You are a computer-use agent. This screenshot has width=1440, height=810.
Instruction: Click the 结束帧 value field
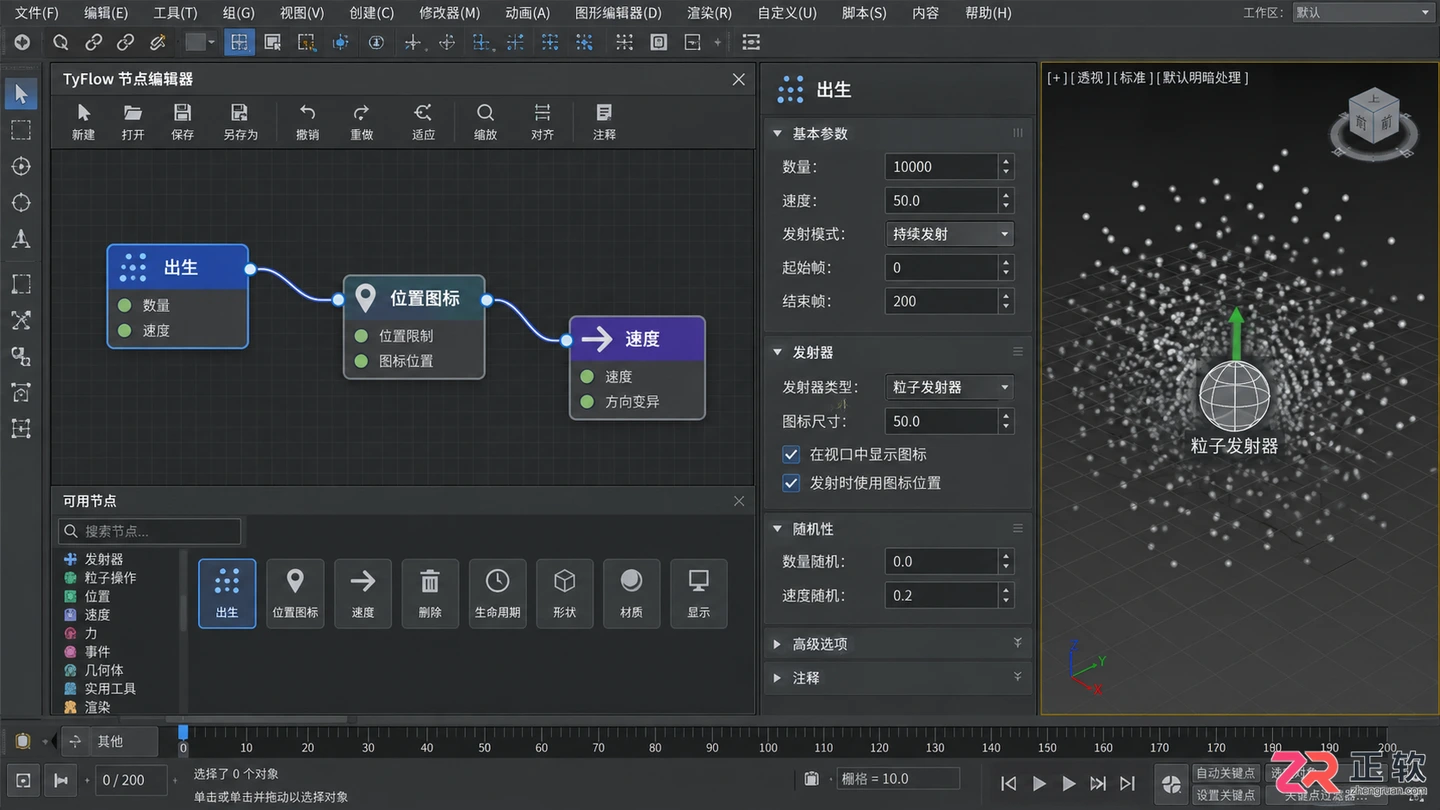click(x=942, y=301)
